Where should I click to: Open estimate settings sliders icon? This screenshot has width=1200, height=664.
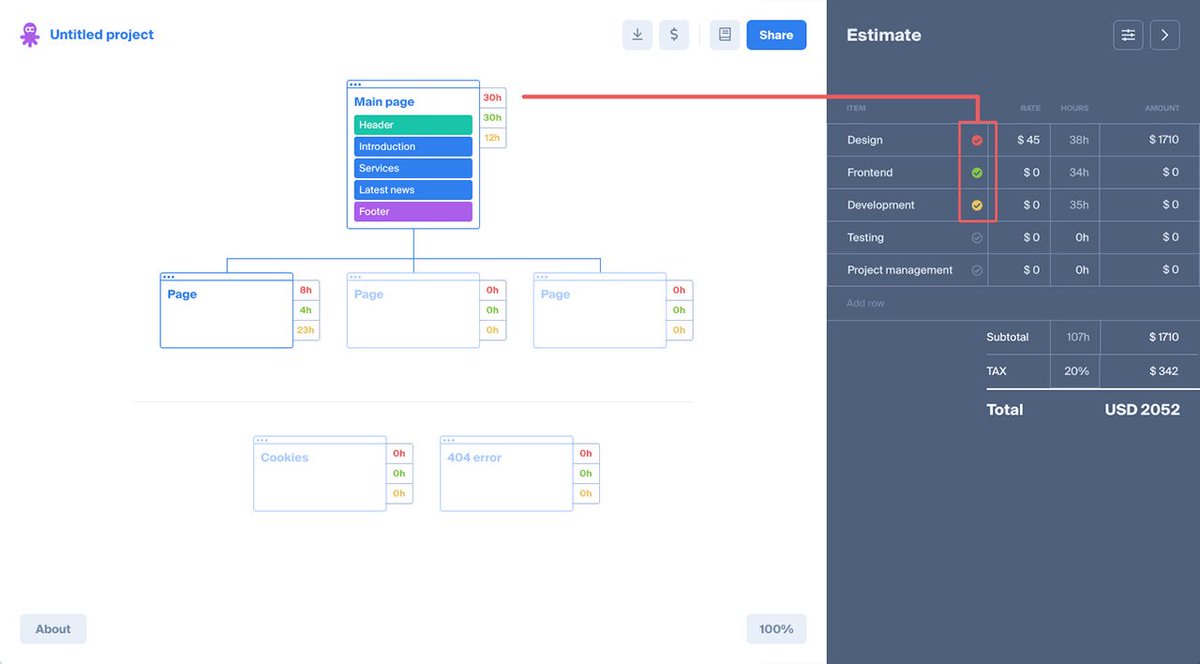(1128, 35)
